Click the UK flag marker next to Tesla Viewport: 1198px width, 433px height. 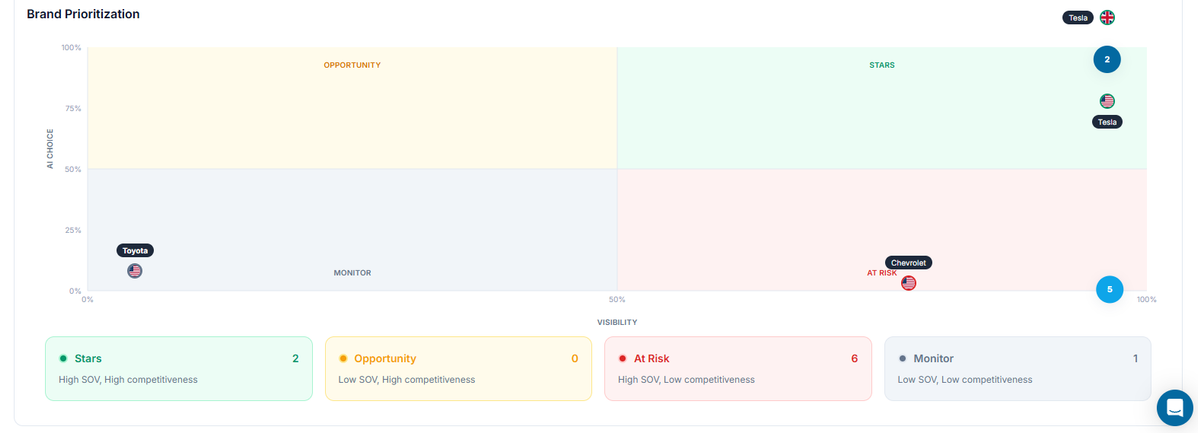[1107, 18]
